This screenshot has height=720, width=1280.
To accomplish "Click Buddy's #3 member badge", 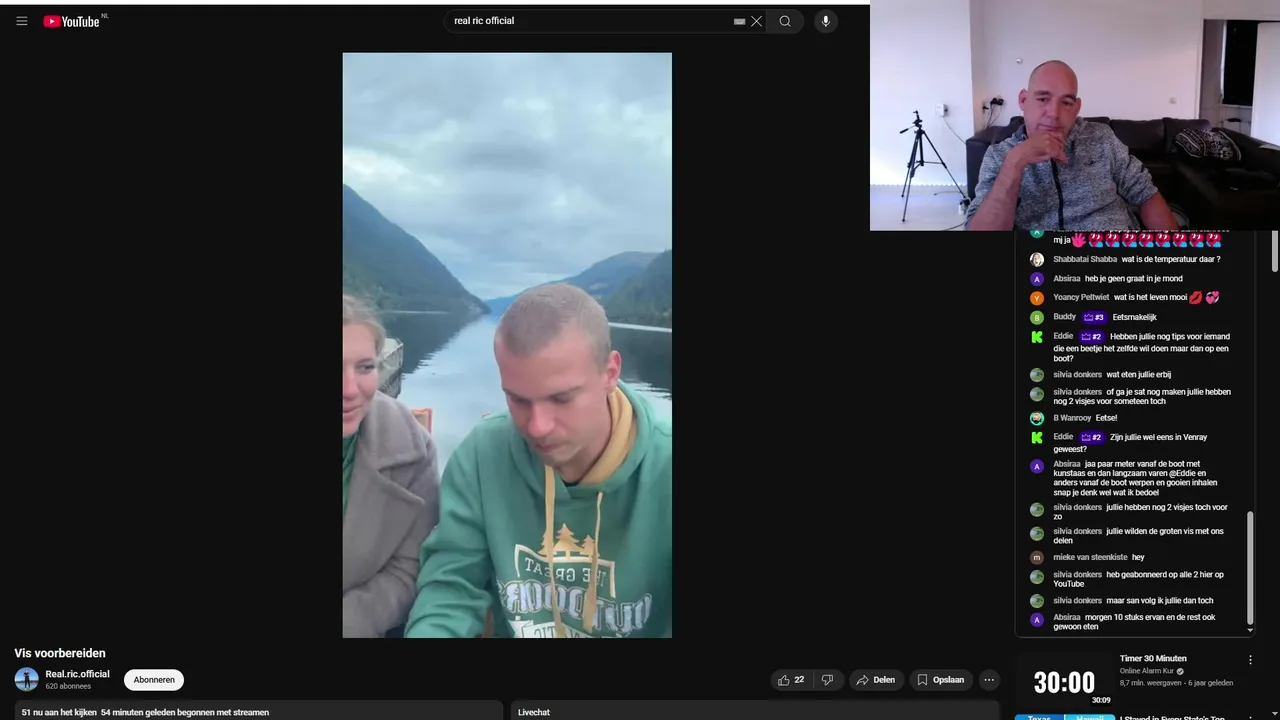I will pos(1093,317).
